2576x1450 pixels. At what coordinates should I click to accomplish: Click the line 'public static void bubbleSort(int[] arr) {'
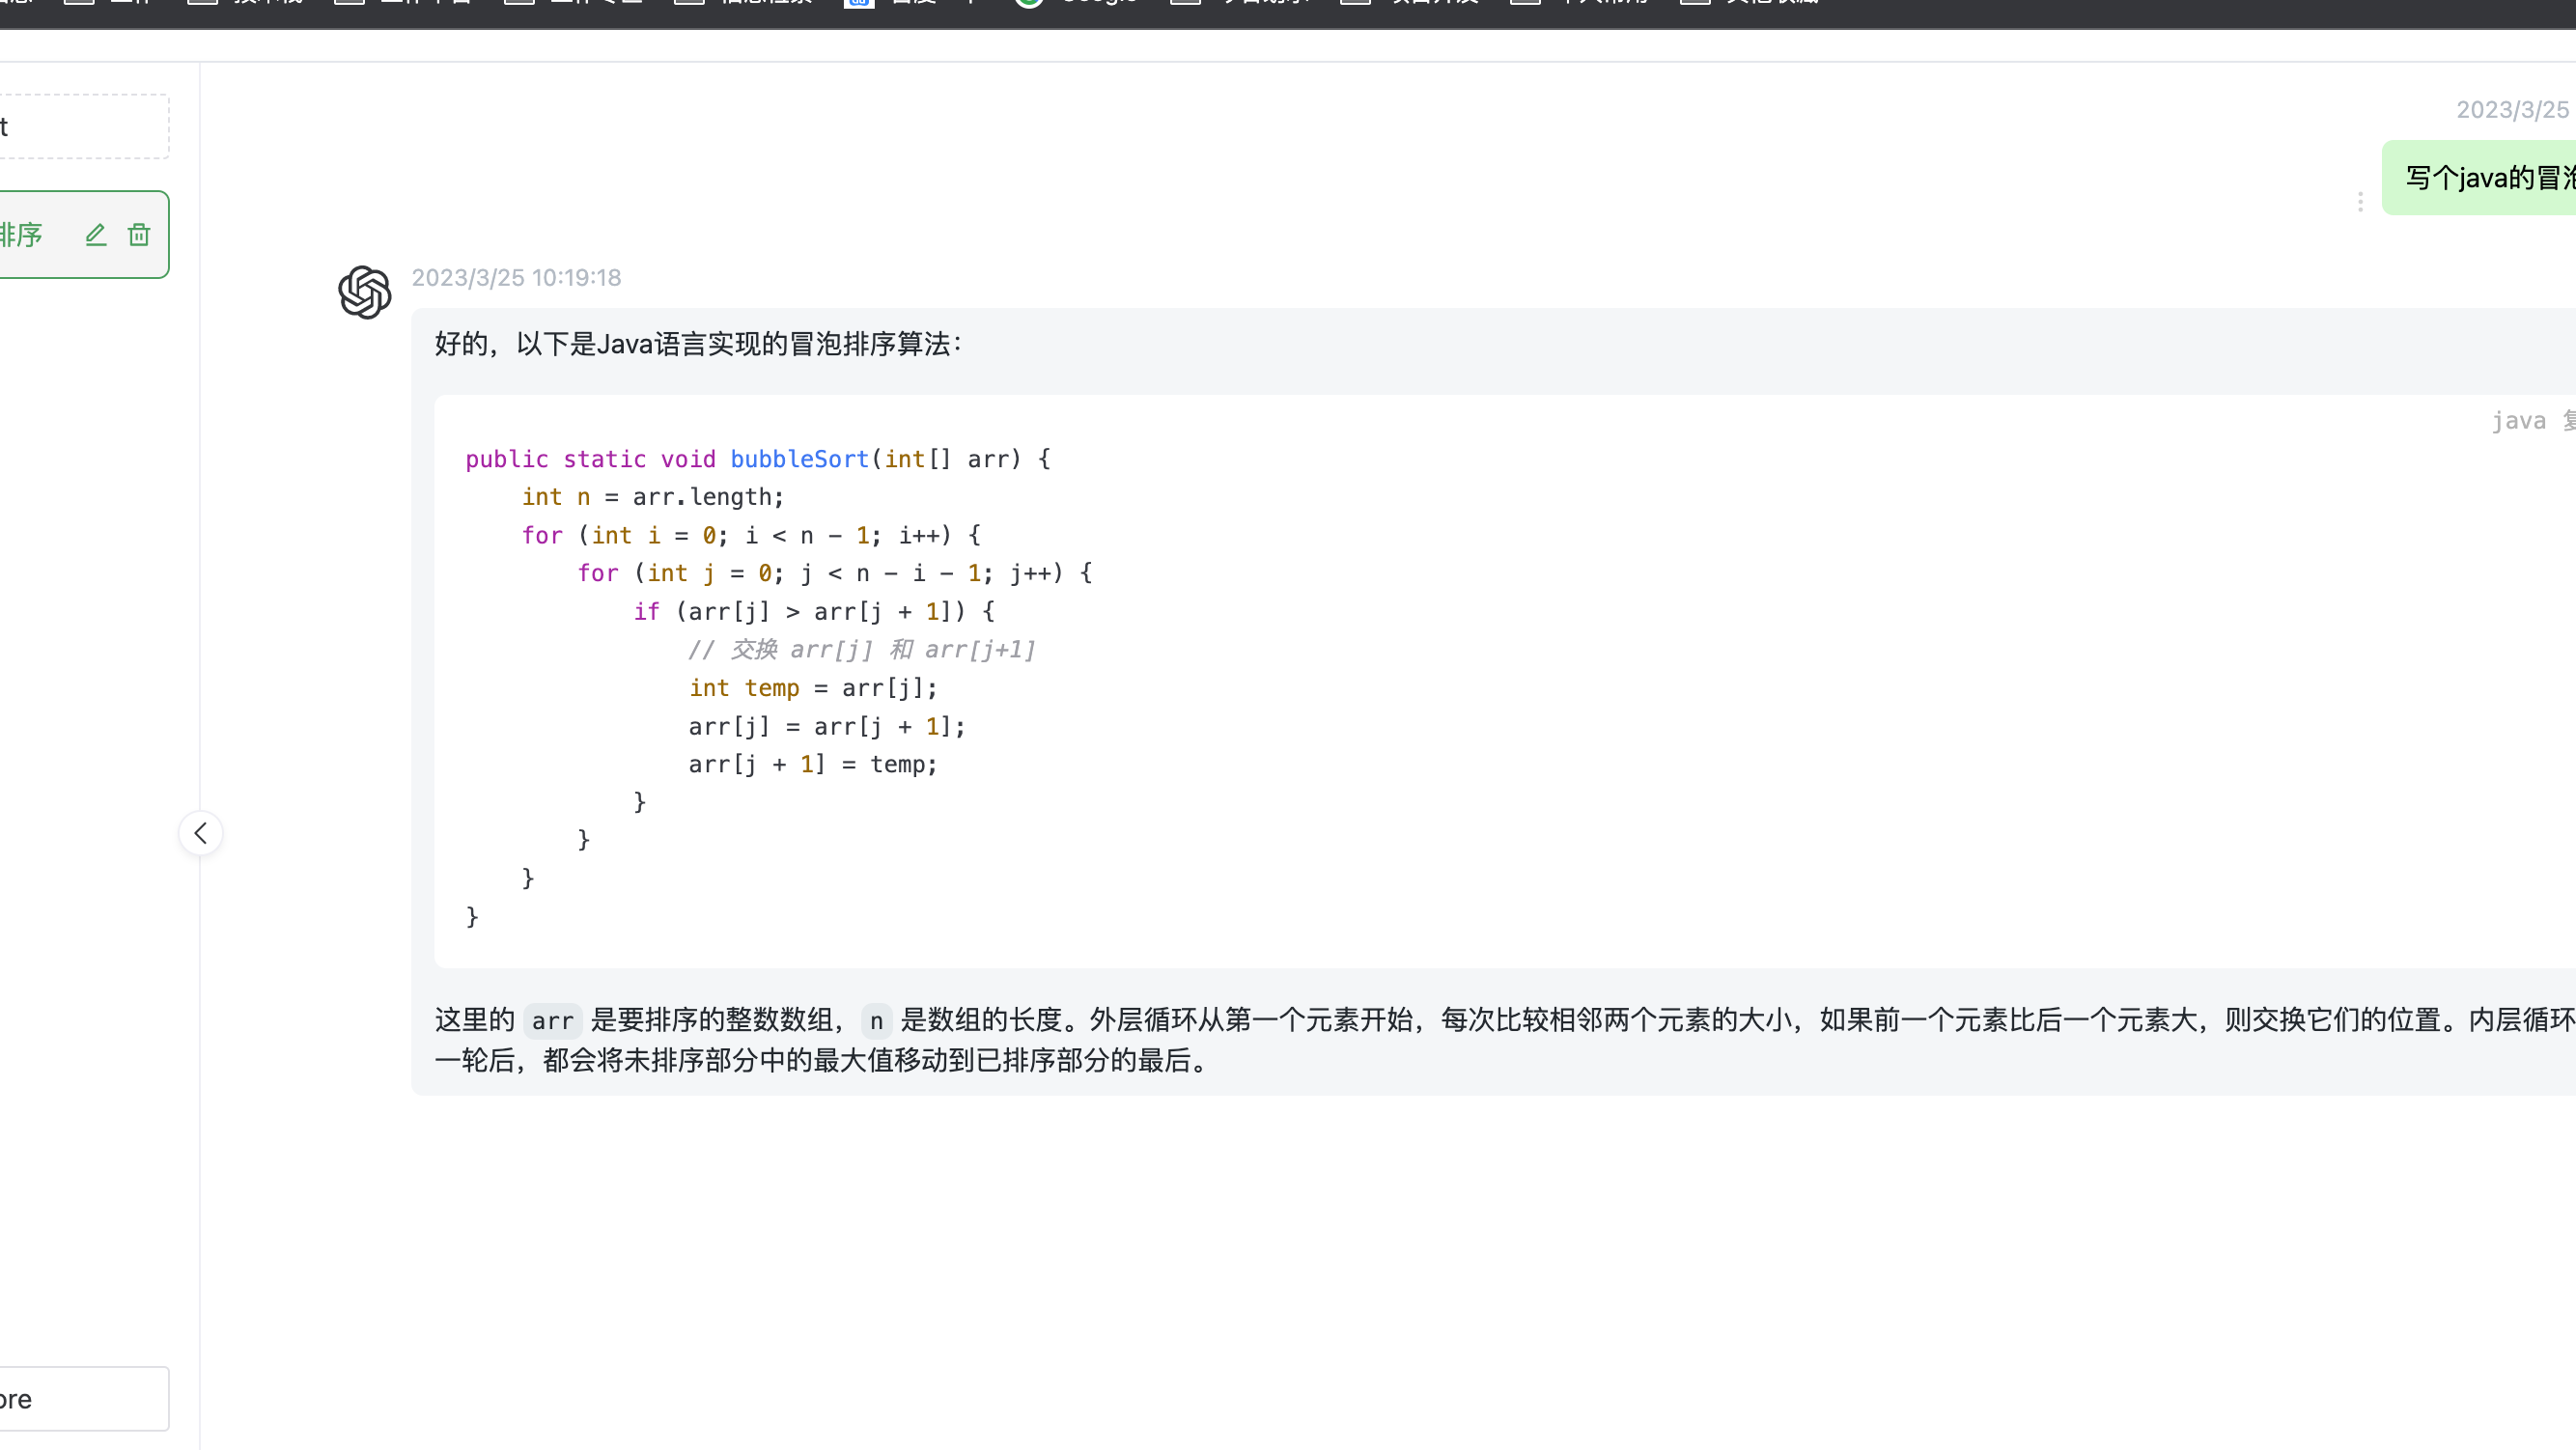pos(758,459)
